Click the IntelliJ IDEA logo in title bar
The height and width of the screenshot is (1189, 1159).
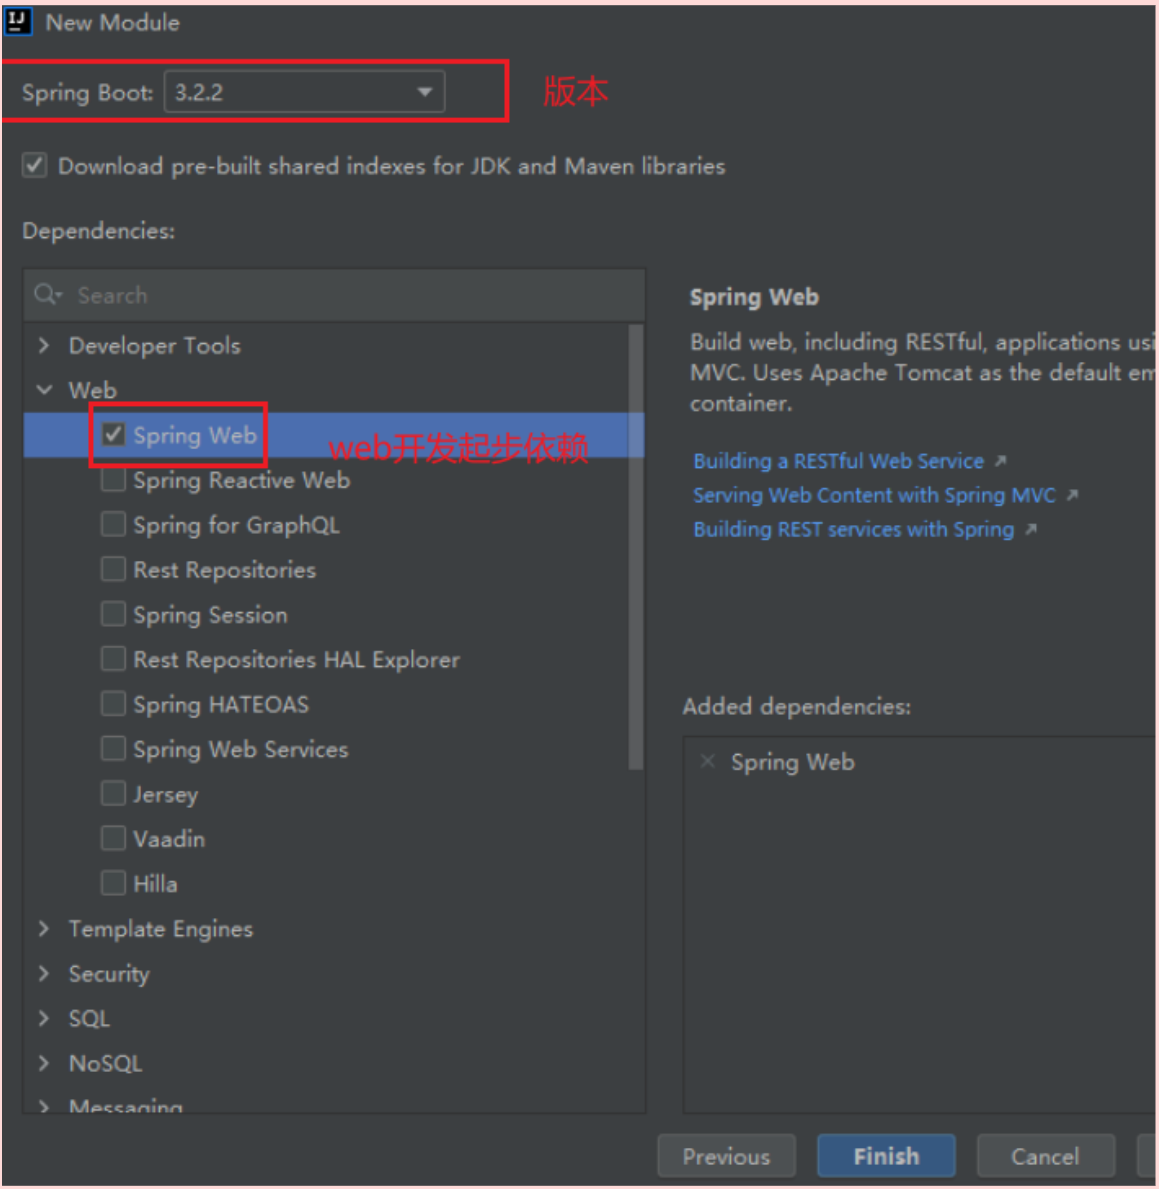[17, 21]
